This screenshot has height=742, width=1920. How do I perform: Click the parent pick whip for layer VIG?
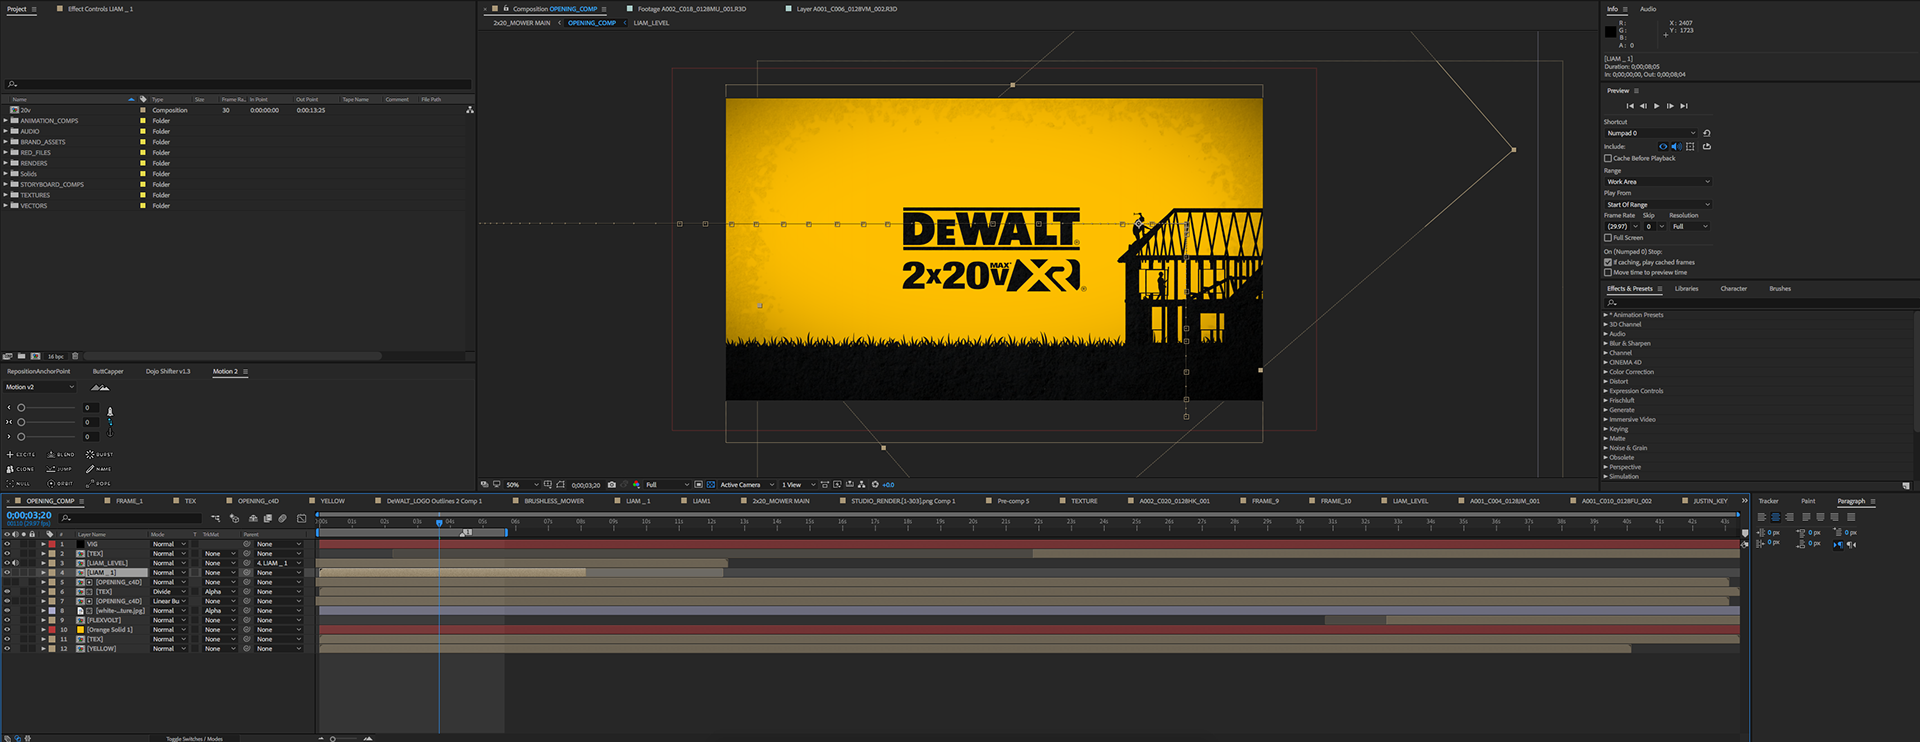point(246,544)
